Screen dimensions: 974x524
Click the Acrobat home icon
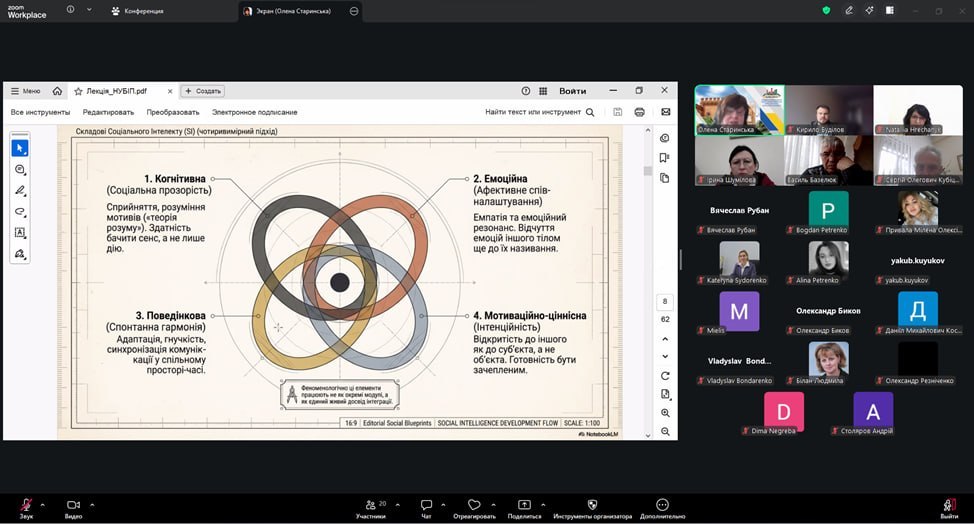tap(57, 91)
